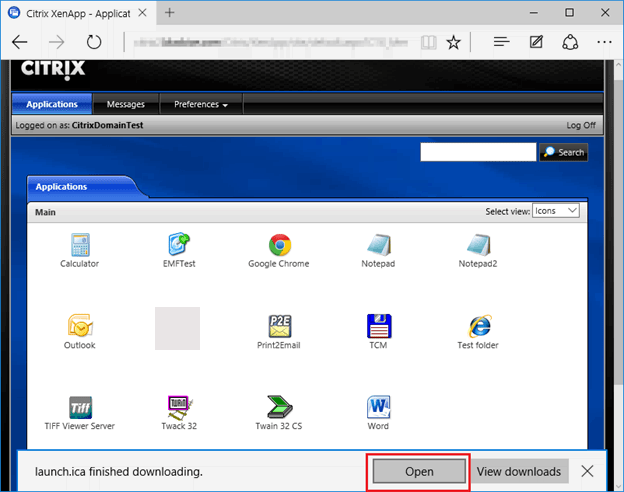This screenshot has height=492, width=624.
Task: Open the Twack 32 application
Action: 179,413
